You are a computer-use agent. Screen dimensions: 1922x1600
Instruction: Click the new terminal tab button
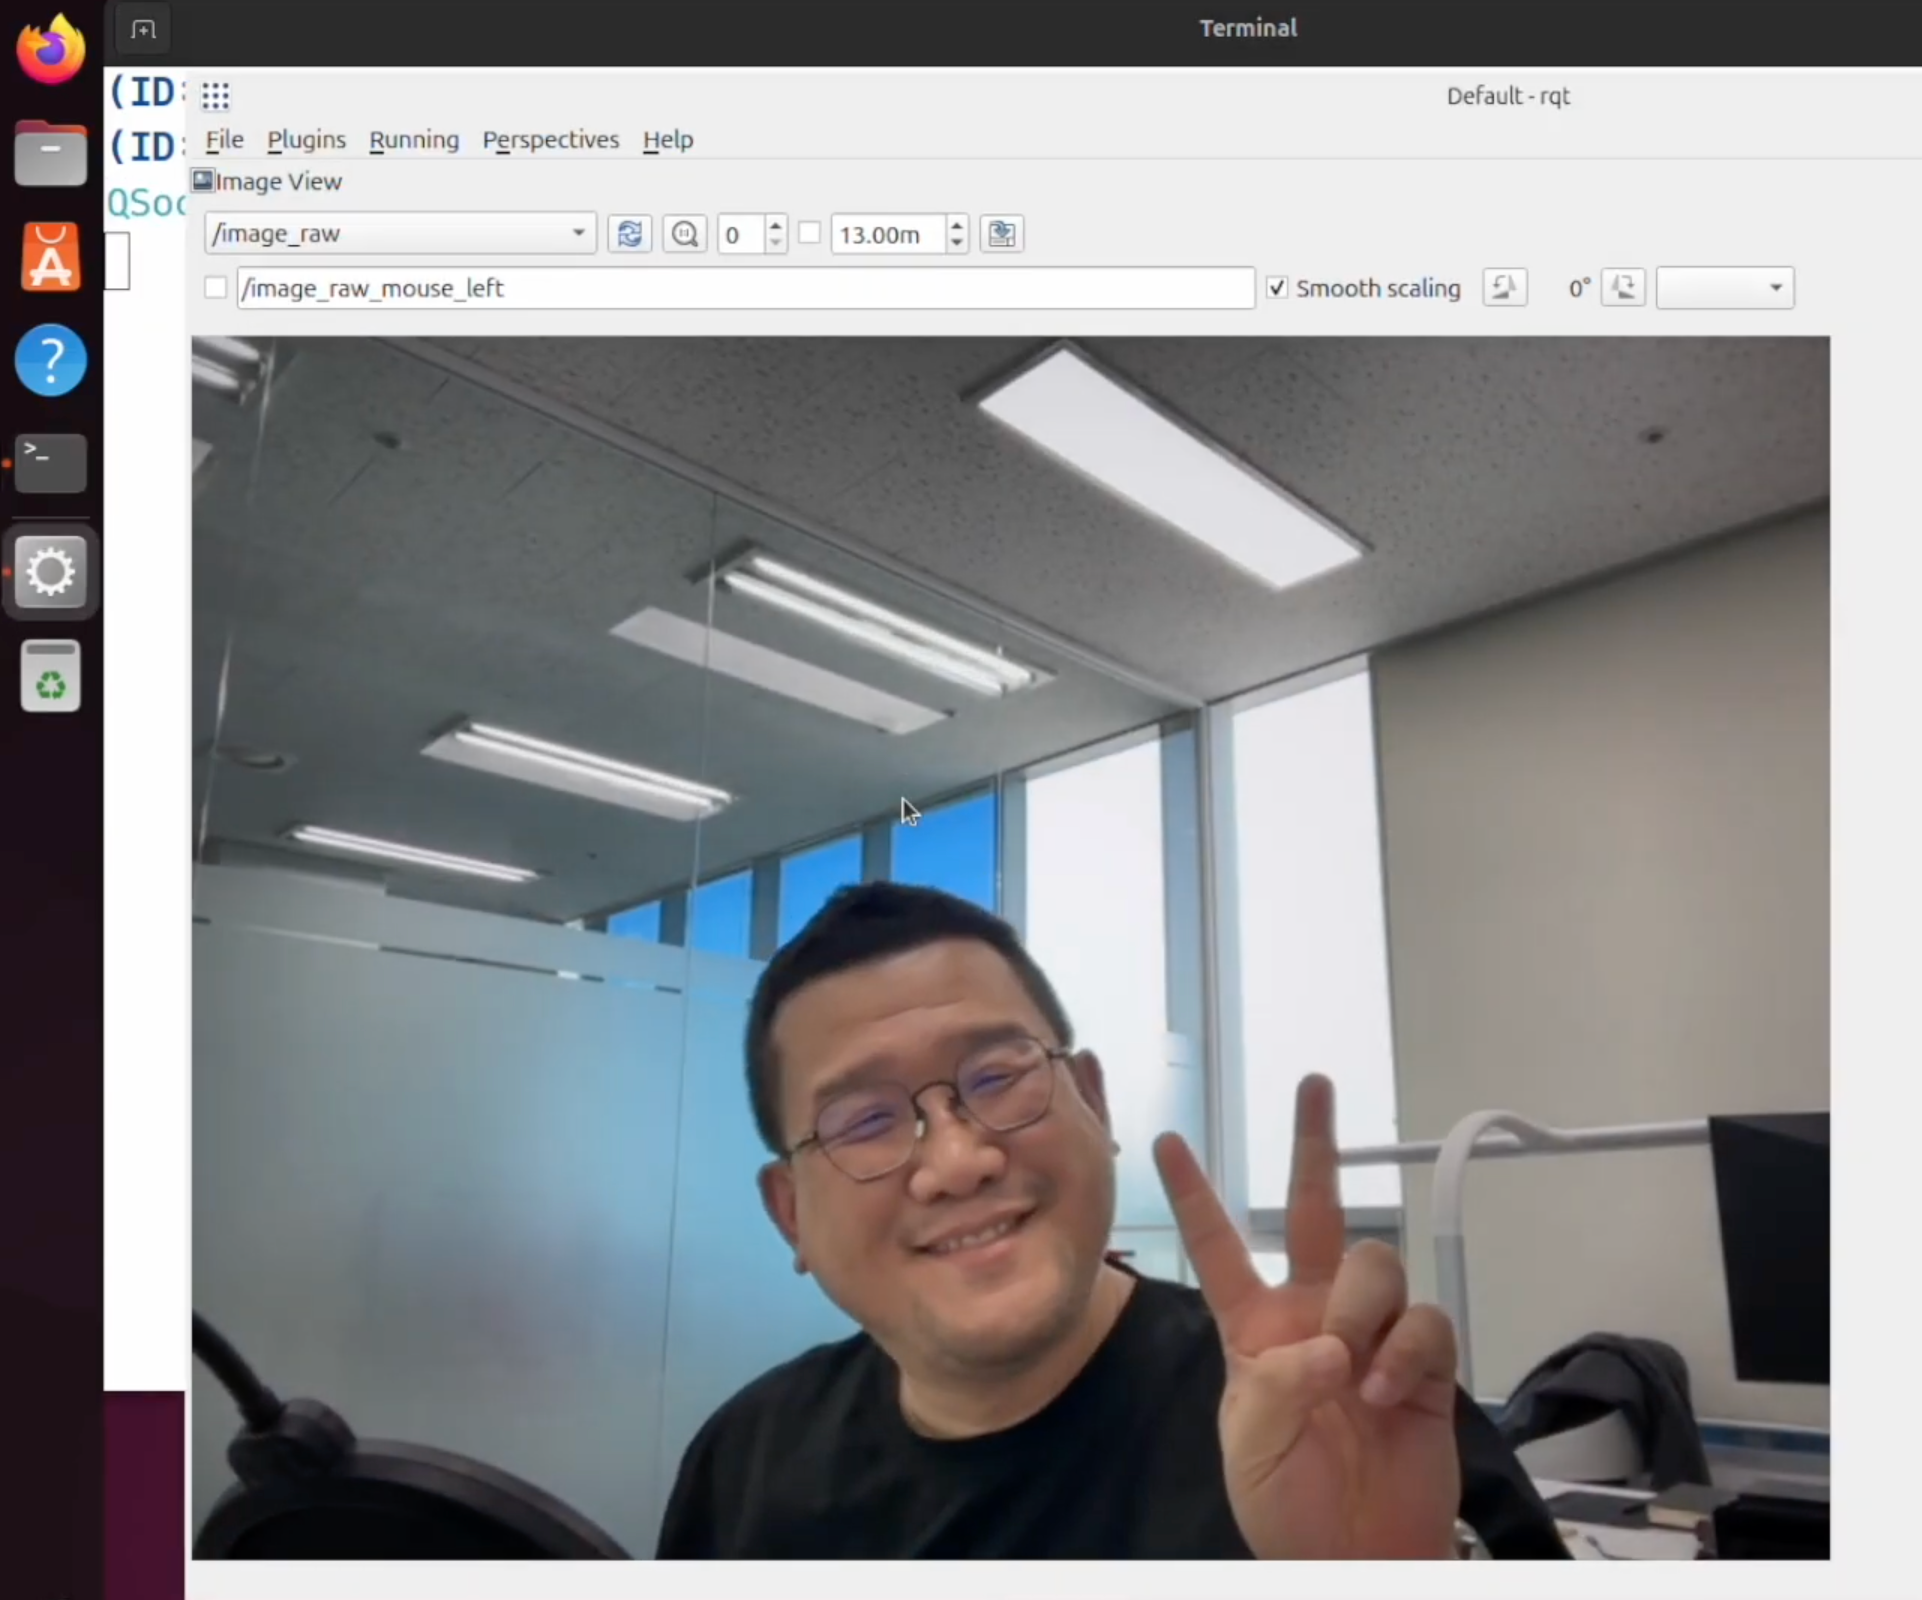coord(143,29)
